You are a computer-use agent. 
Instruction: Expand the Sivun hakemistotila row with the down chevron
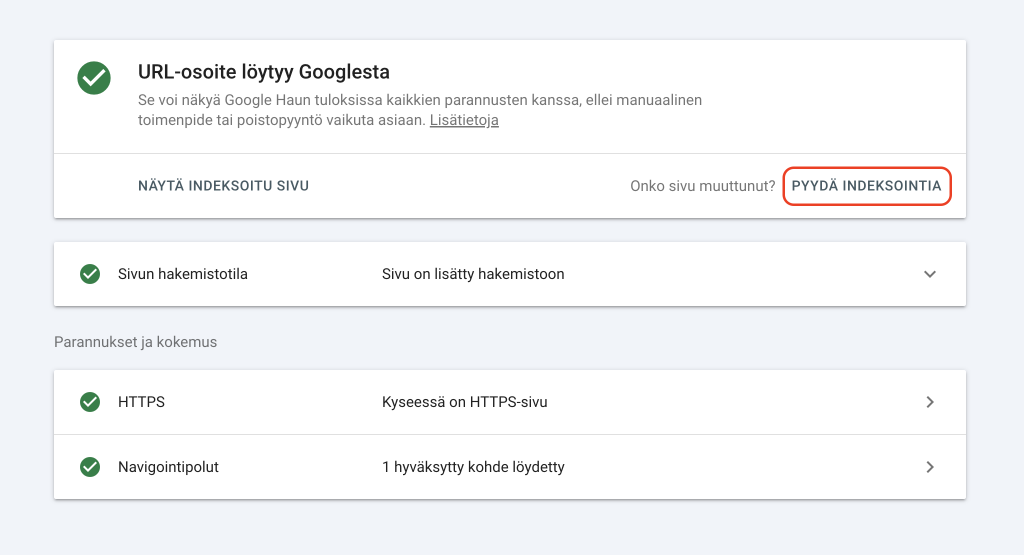pos(930,274)
